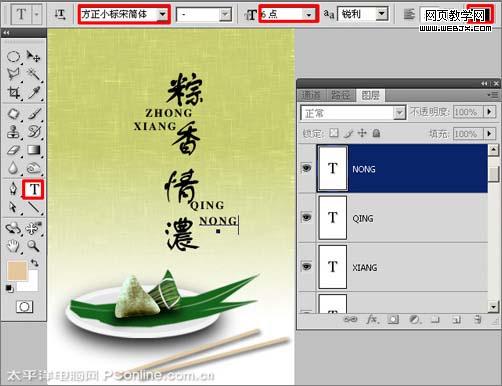Screen dimensions: 502x386
Task: Open the foreground color picker
Action: tap(17, 270)
